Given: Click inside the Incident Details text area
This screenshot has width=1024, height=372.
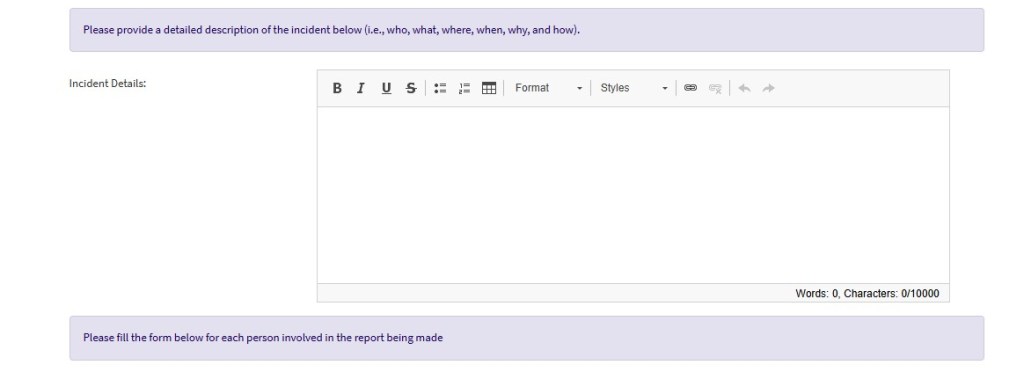Looking at the screenshot, I should (633, 195).
